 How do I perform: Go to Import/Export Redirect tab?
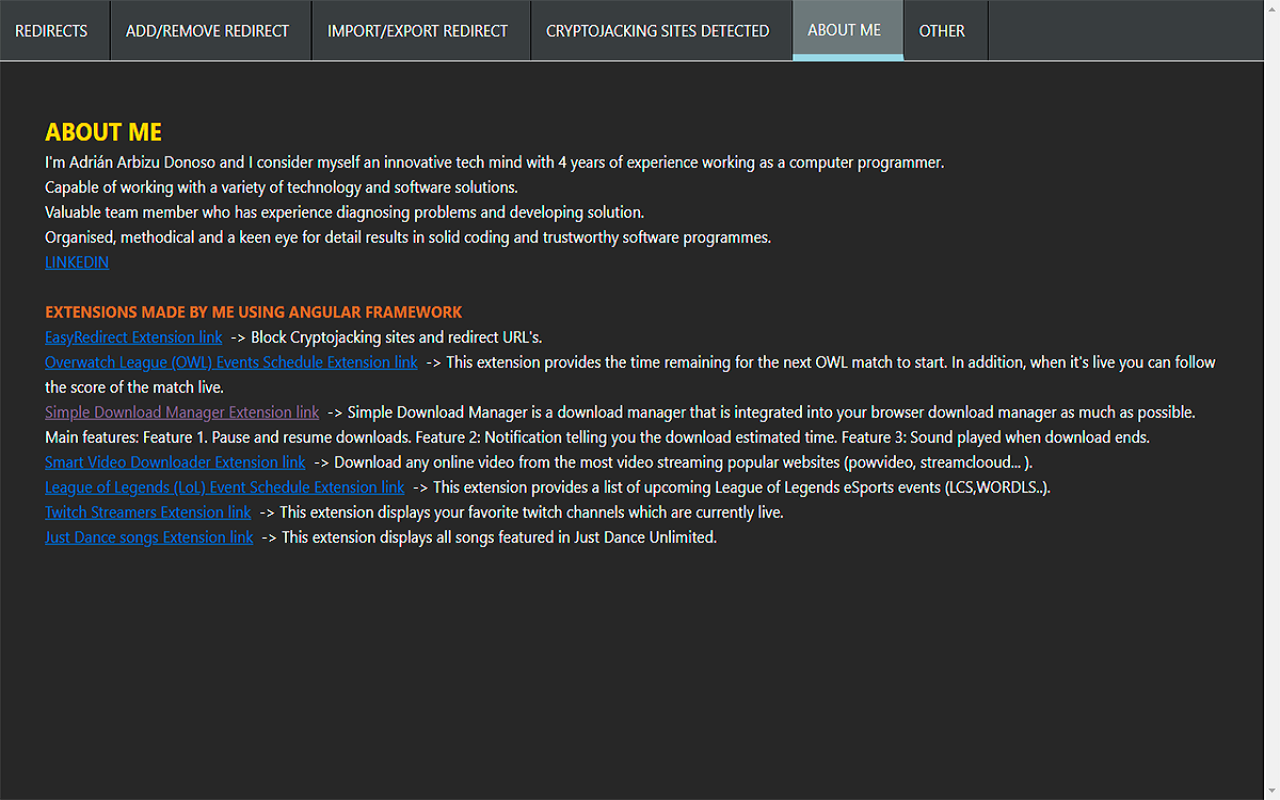tap(418, 31)
